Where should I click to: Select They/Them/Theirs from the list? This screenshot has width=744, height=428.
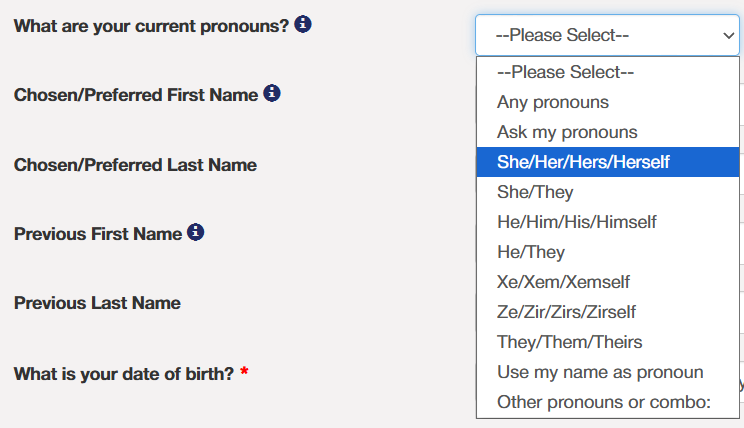pos(569,342)
